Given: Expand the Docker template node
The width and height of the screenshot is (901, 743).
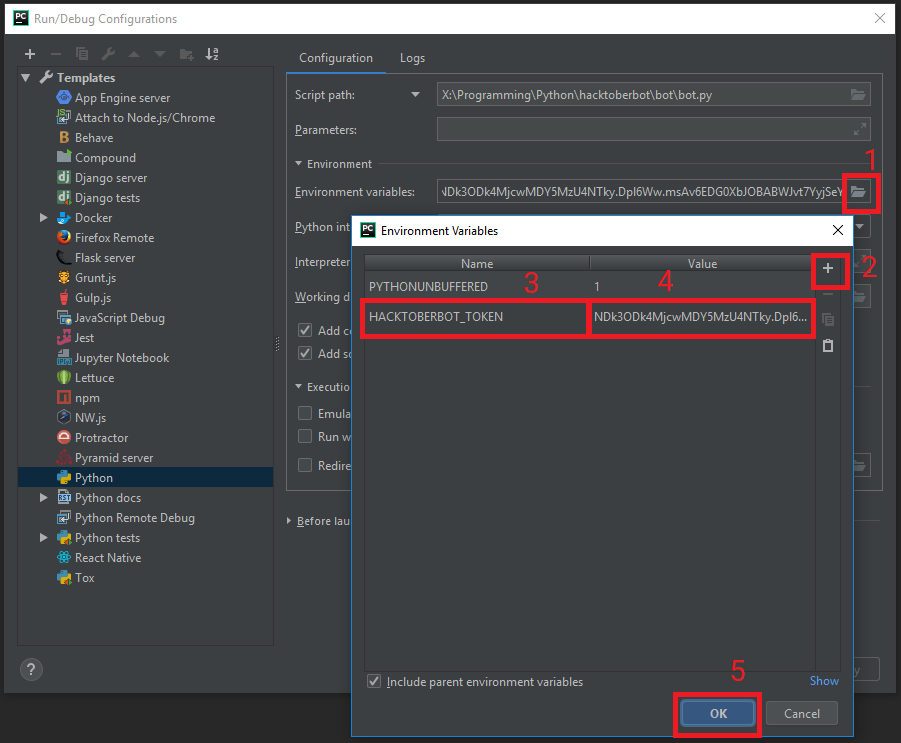Looking at the screenshot, I should click(44, 218).
